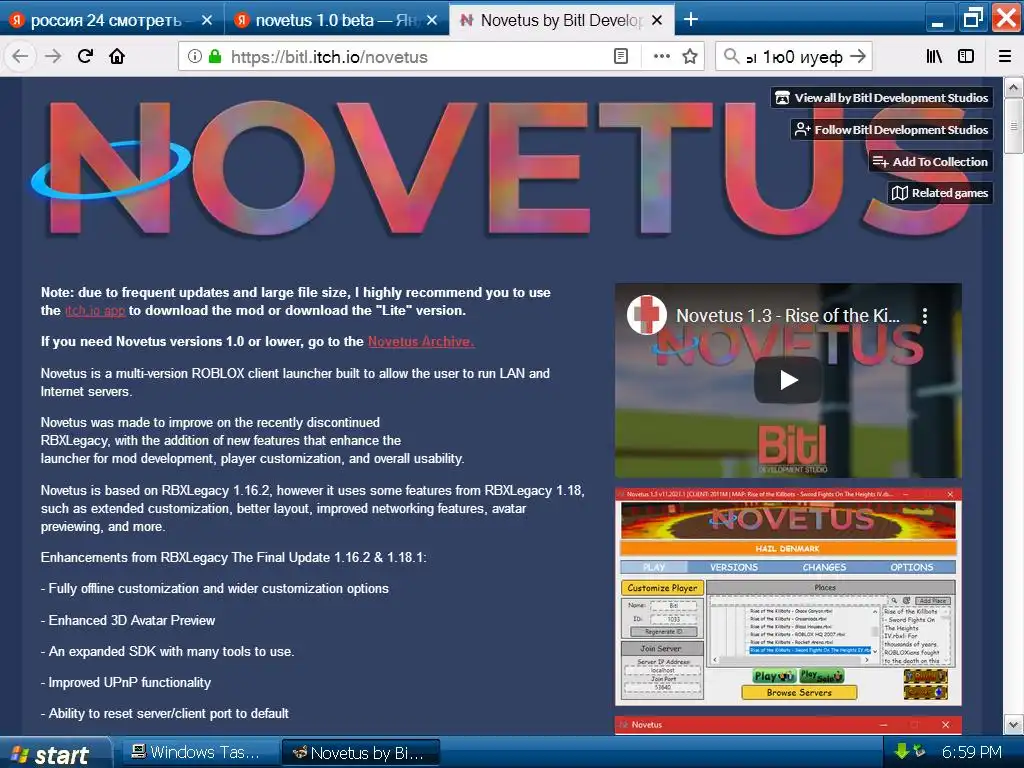Click Add To Collection button

coord(931,161)
